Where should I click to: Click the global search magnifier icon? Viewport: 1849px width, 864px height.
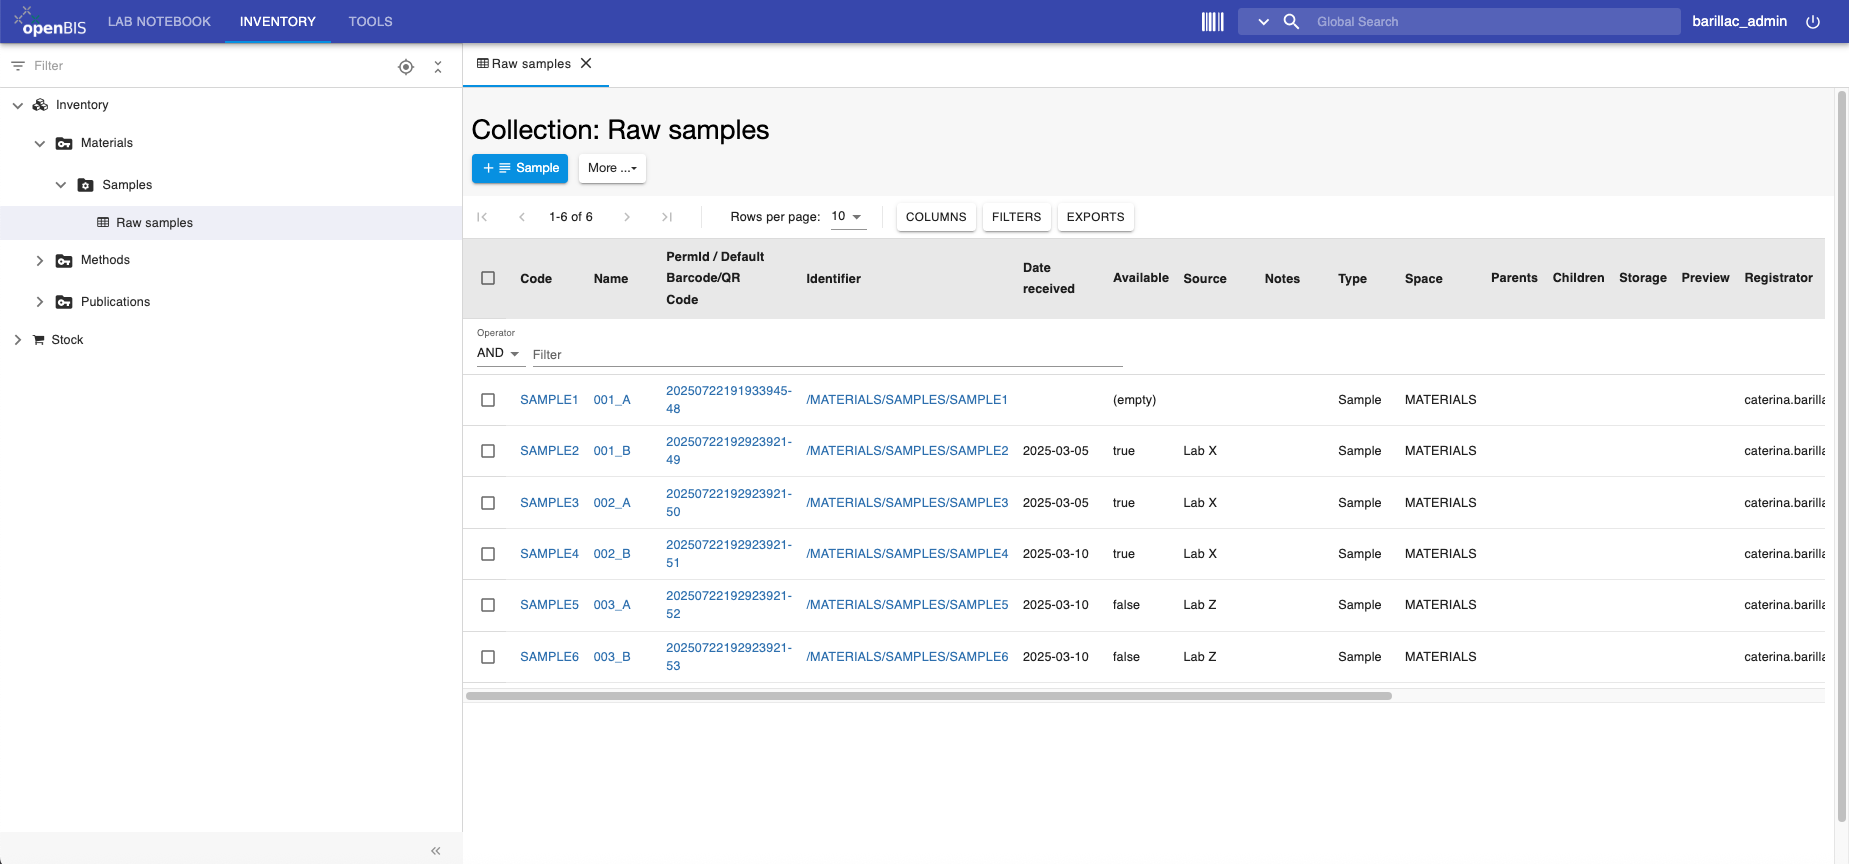pos(1291,22)
